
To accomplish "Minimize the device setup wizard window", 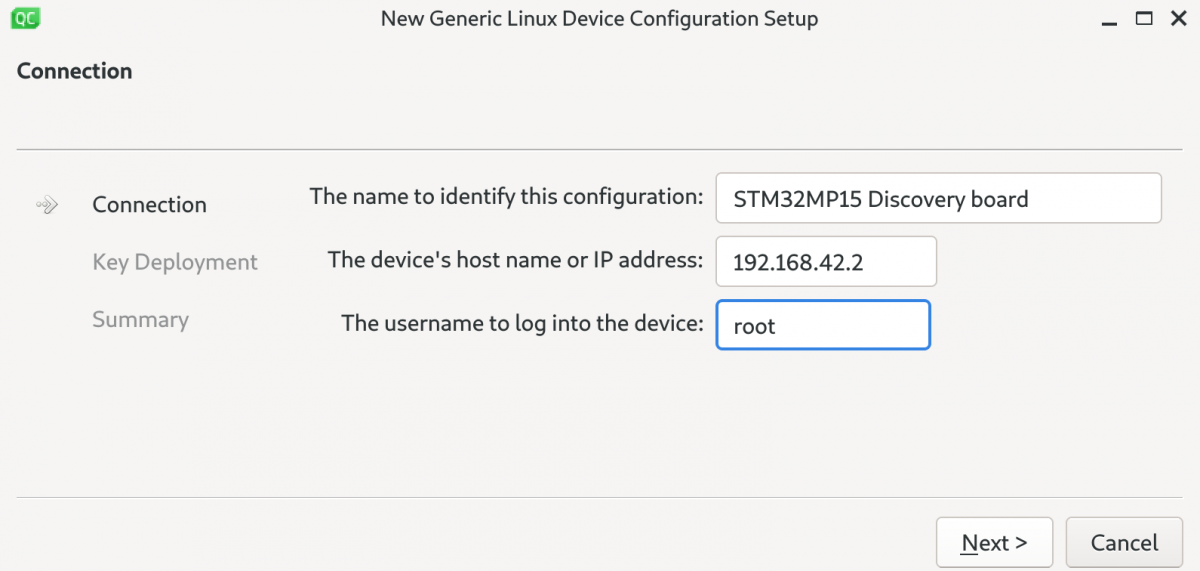I will tap(1110, 20).
